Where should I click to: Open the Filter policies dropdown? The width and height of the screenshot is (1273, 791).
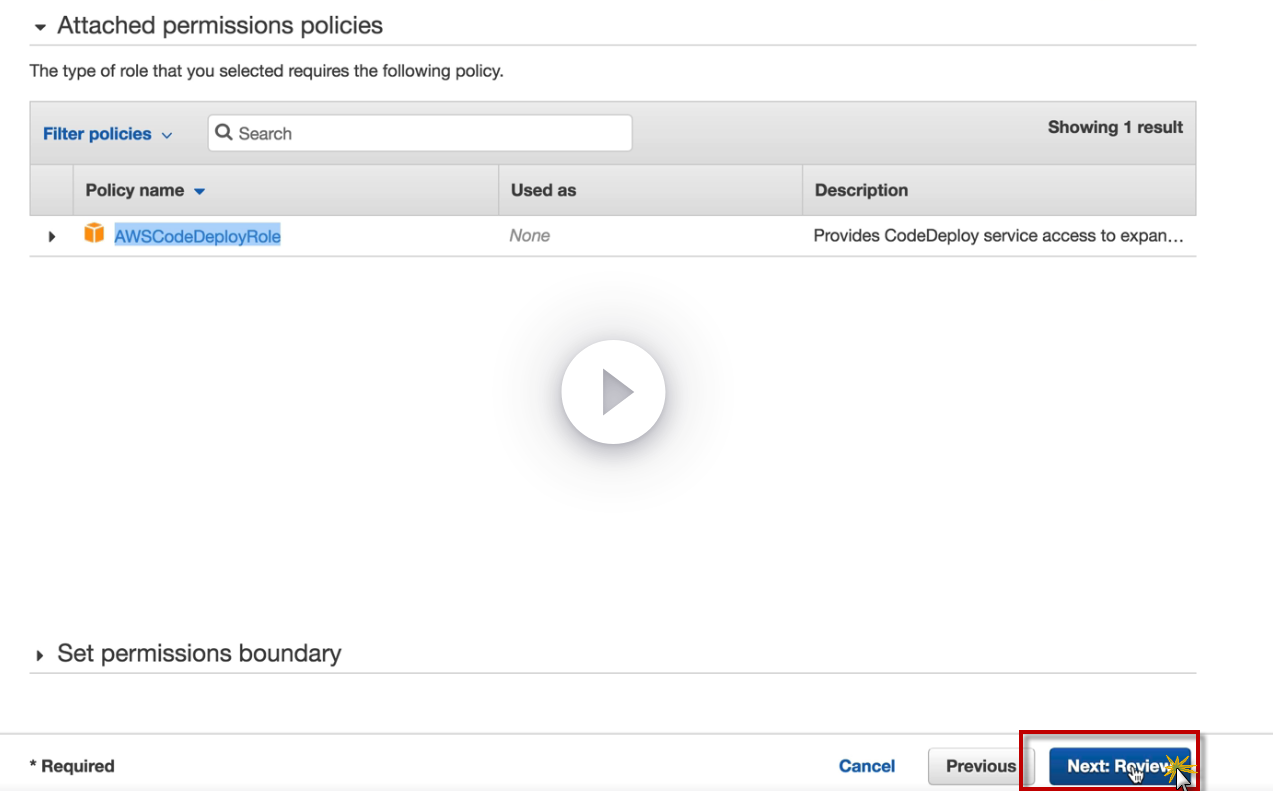[107, 134]
